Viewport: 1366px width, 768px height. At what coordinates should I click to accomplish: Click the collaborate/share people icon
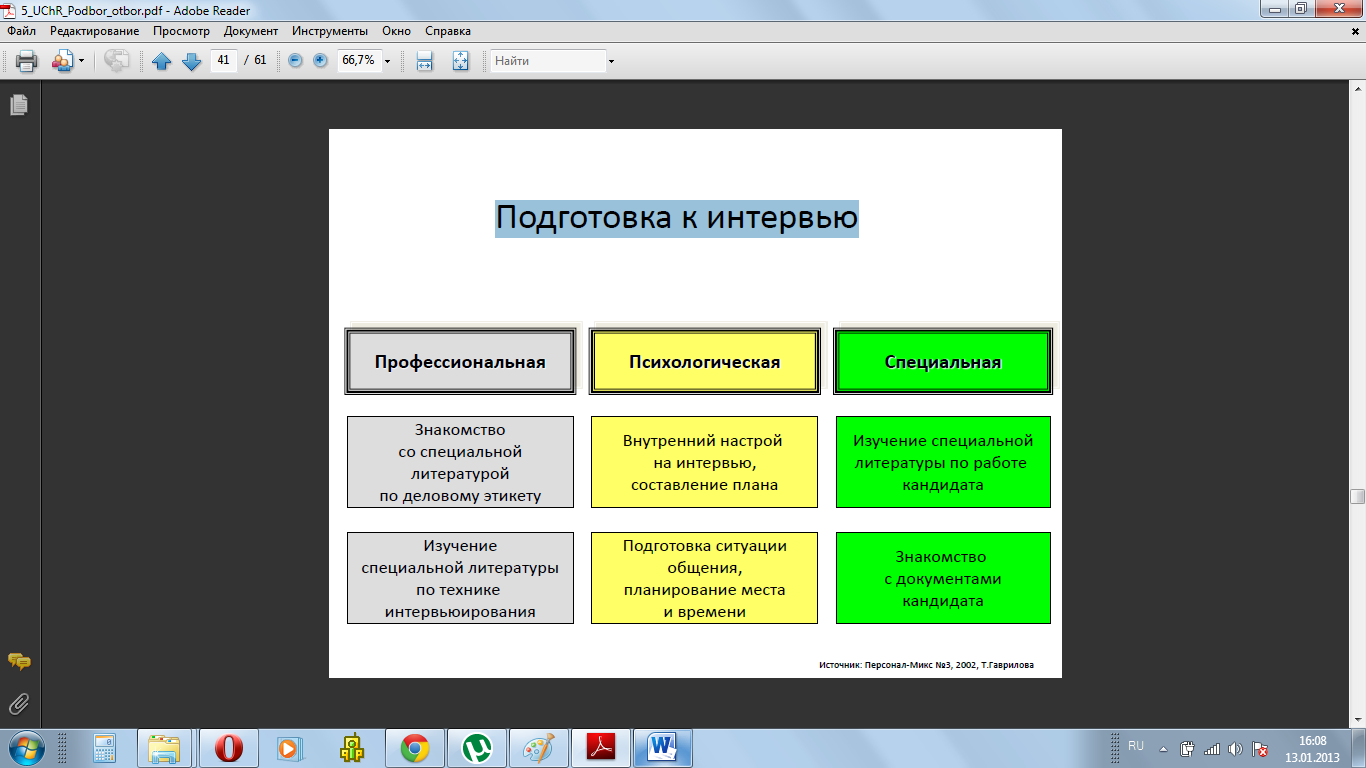(x=63, y=61)
